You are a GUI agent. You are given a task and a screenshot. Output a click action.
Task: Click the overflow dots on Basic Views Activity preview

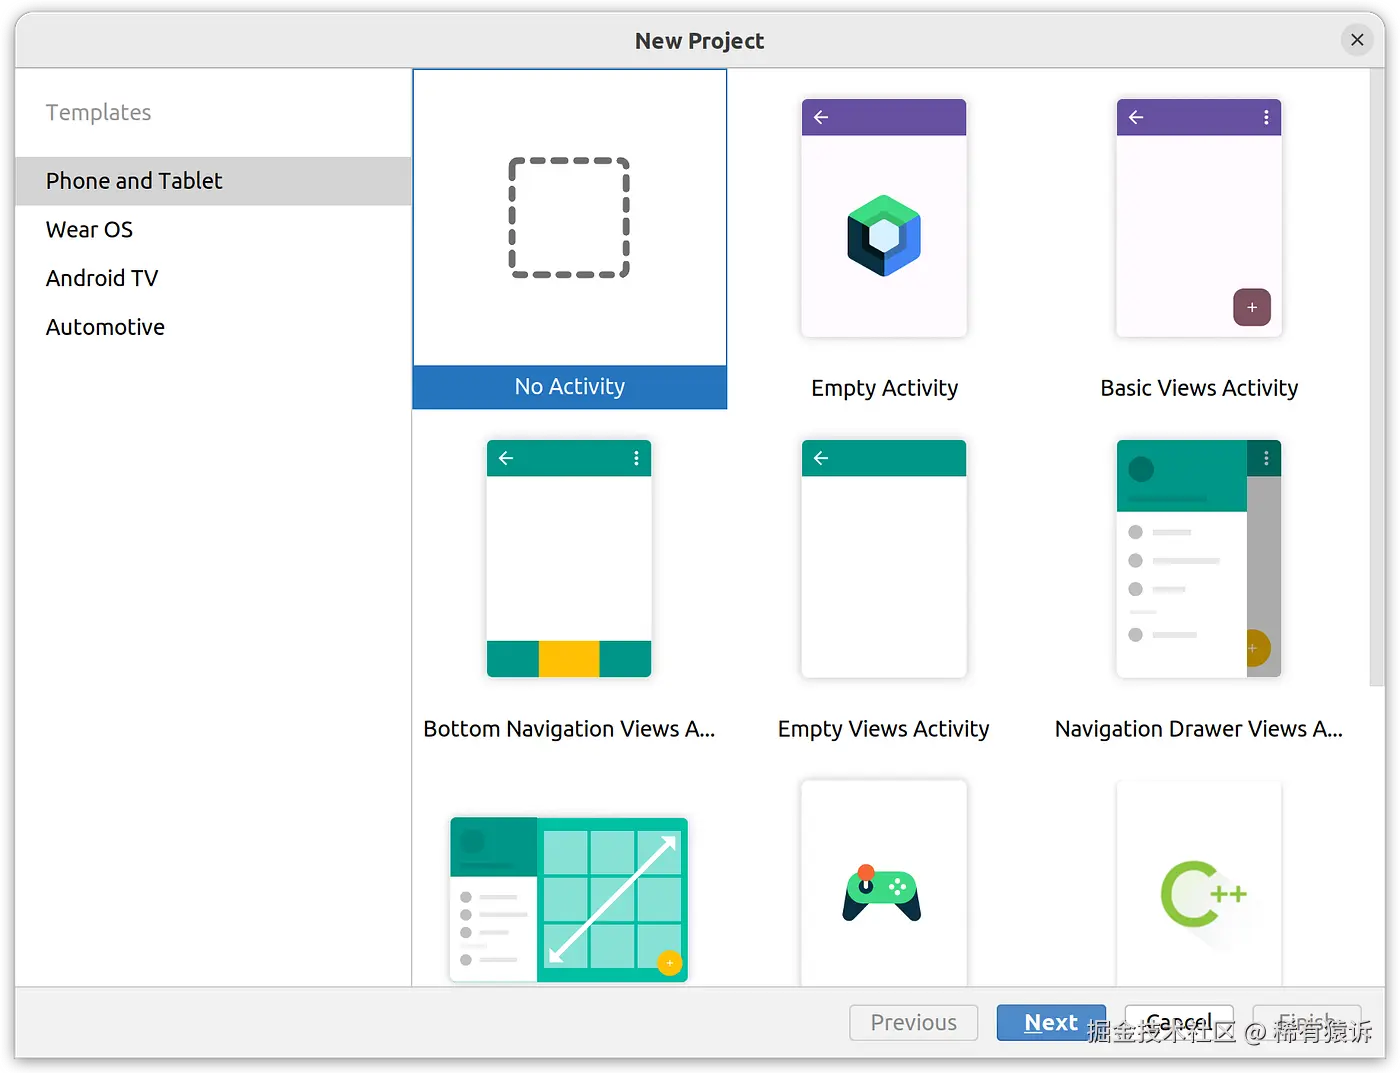tap(1266, 117)
